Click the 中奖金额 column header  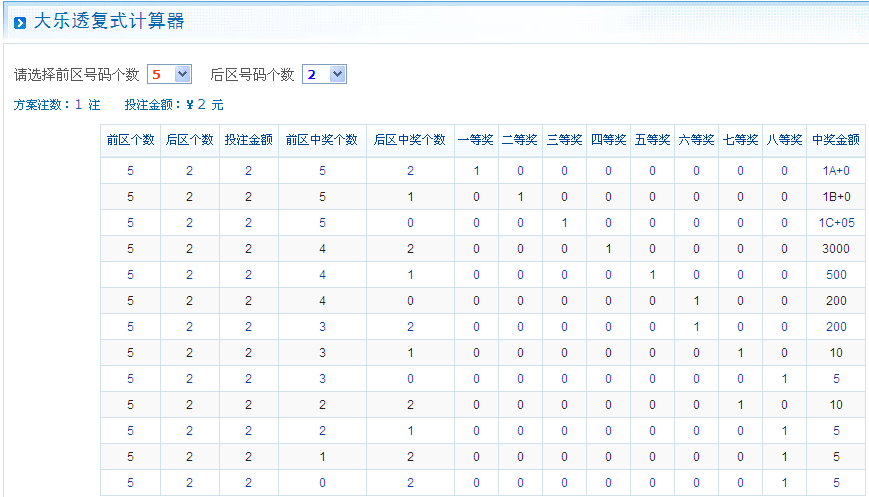tap(836, 140)
